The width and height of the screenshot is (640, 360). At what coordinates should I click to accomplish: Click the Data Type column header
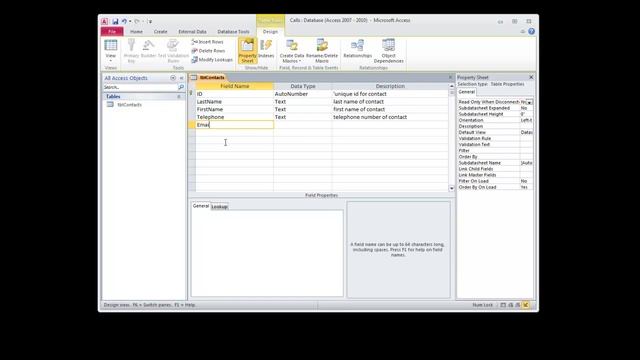click(x=303, y=86)
